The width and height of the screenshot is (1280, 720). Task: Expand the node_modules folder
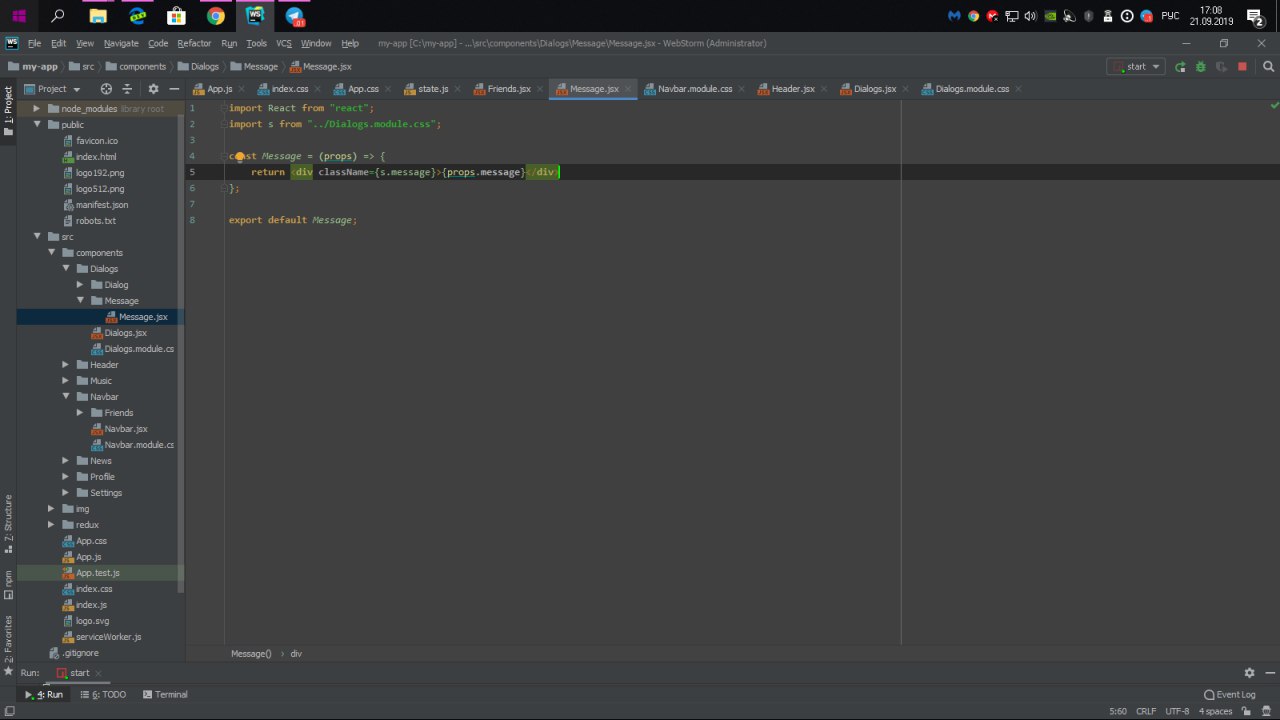click(37, 109)
